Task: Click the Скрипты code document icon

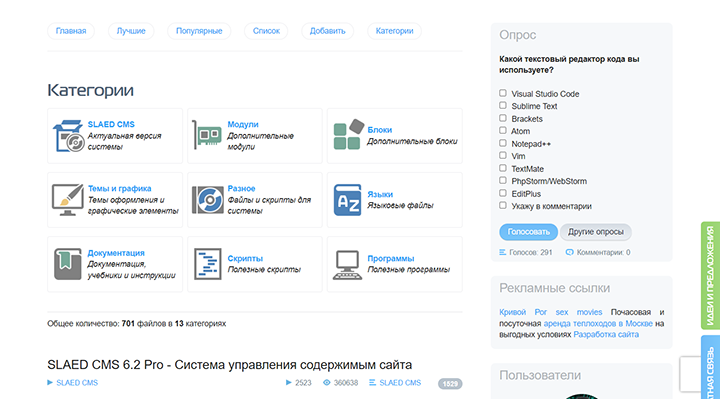Action: click(x=208, y=264)
